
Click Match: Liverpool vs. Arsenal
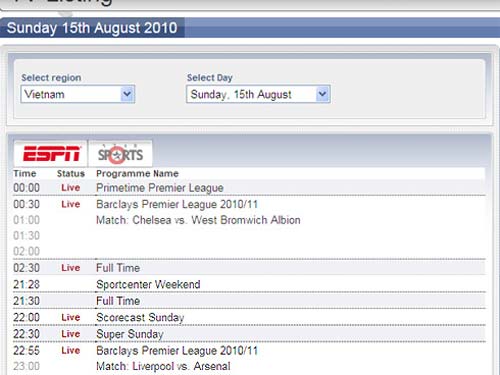163,366
